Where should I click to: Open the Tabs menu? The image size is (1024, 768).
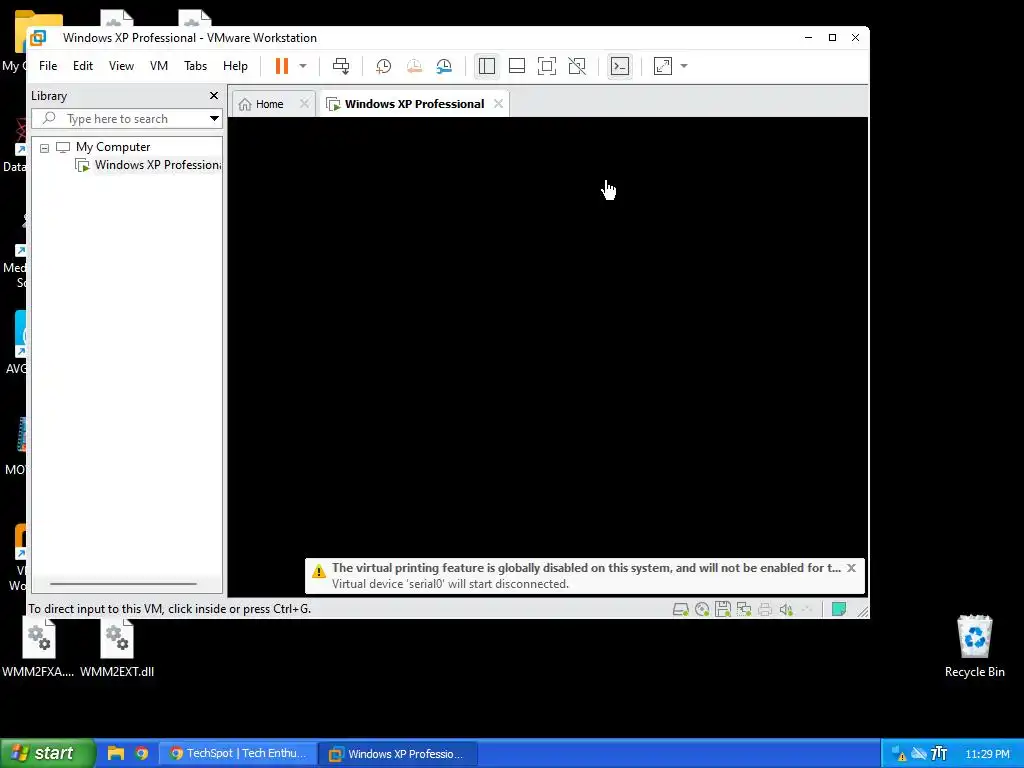195,66
